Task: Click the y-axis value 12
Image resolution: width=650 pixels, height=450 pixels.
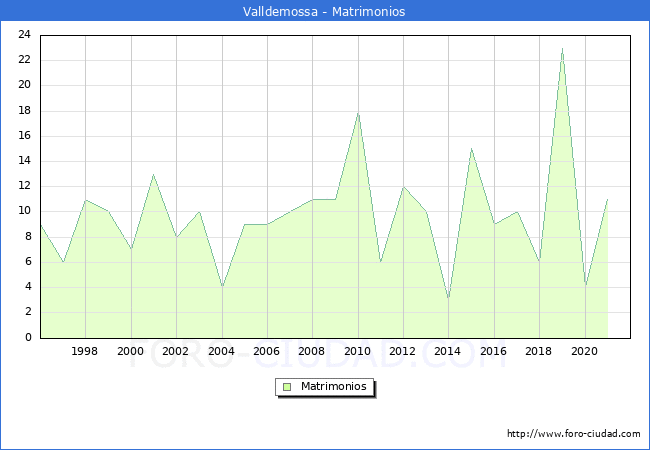Action: click(x=24, y=186)
